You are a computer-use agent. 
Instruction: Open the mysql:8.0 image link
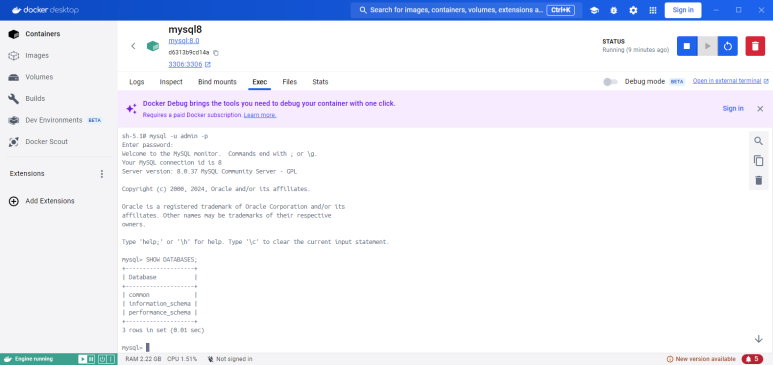tap(184, 41)
